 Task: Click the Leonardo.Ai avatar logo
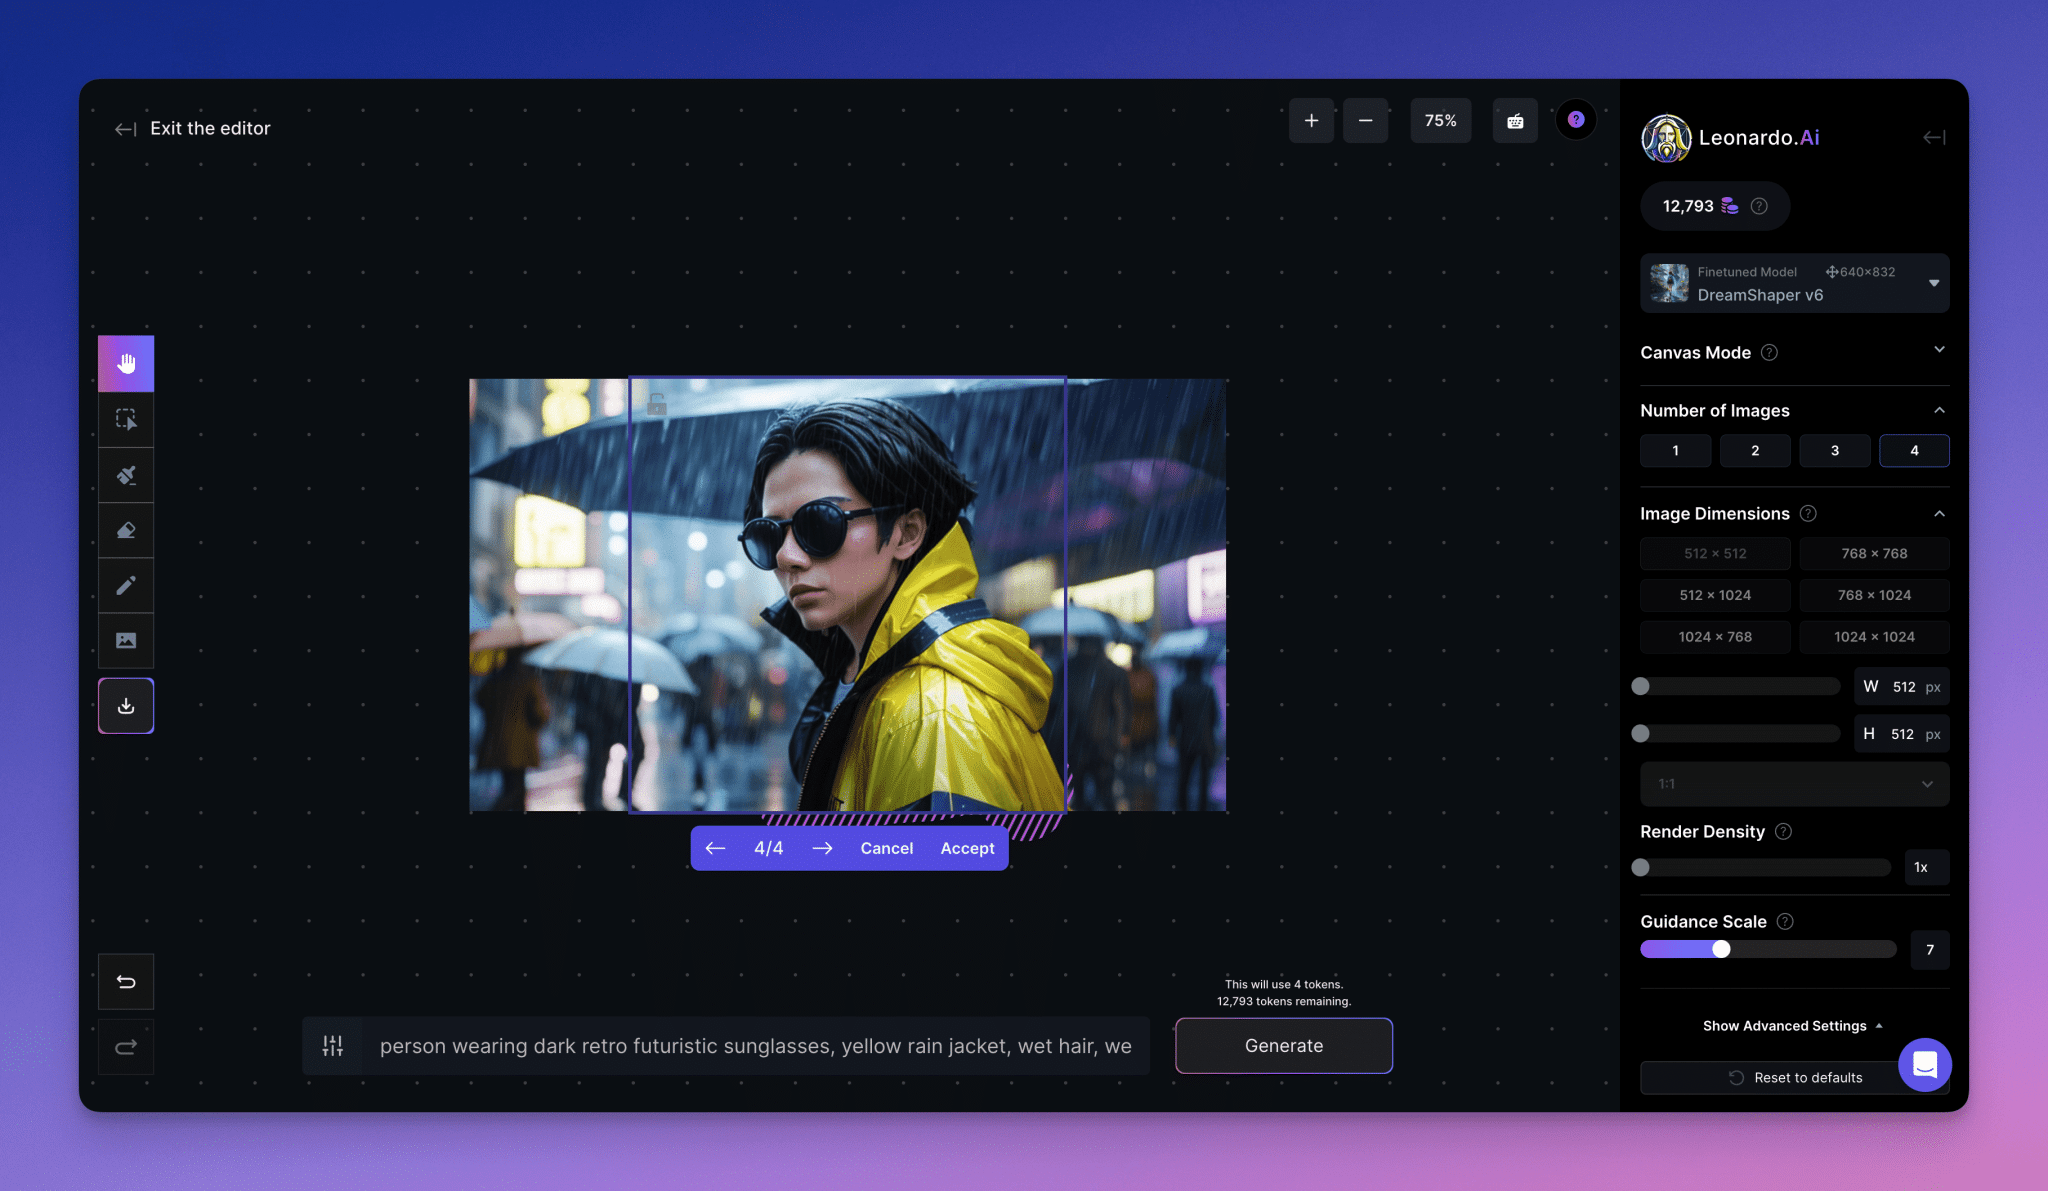point(1666,138)
